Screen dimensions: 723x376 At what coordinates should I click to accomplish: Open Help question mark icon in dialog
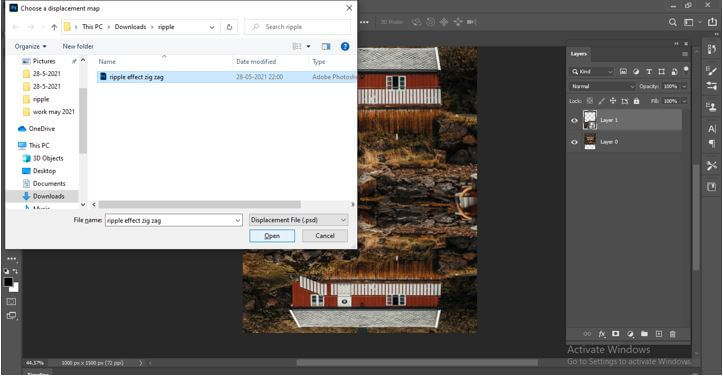point(345,47)
